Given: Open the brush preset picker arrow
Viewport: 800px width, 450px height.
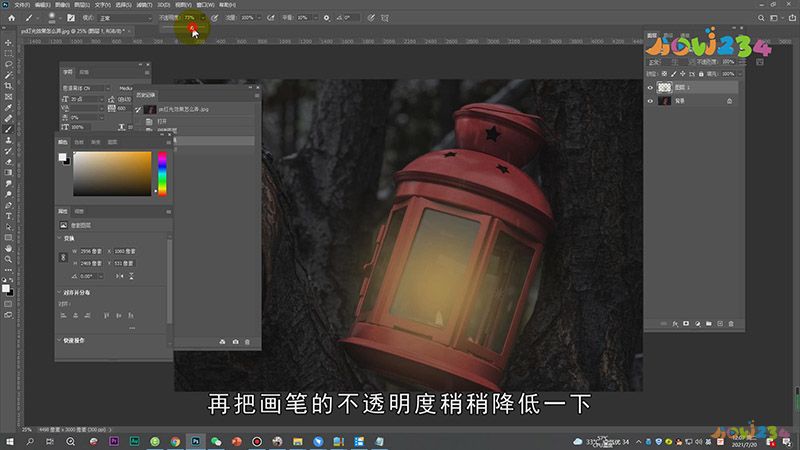Looking at the screenshot, I should click(60, 18).
